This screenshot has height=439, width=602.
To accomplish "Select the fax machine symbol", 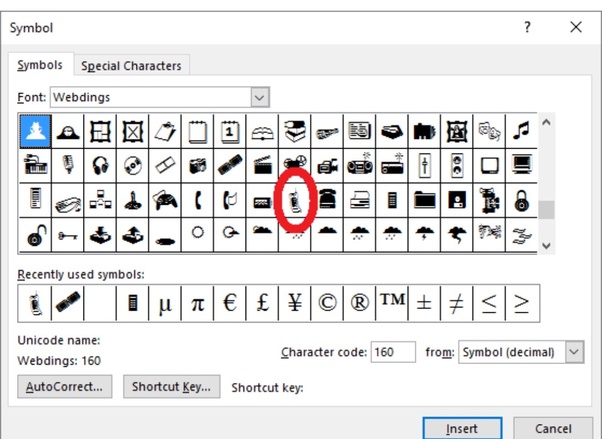I will click(359, 200).
